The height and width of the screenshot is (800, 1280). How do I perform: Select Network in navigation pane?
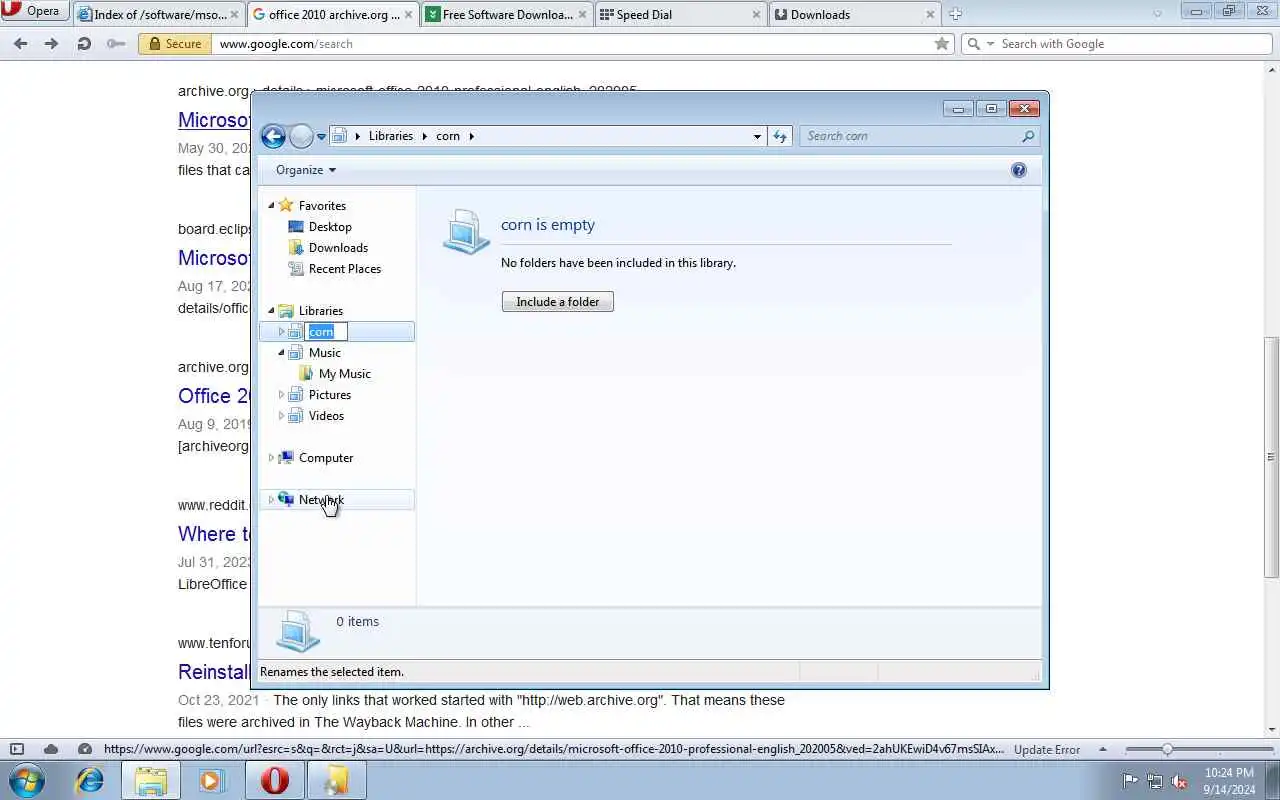(x=321, y=500)
